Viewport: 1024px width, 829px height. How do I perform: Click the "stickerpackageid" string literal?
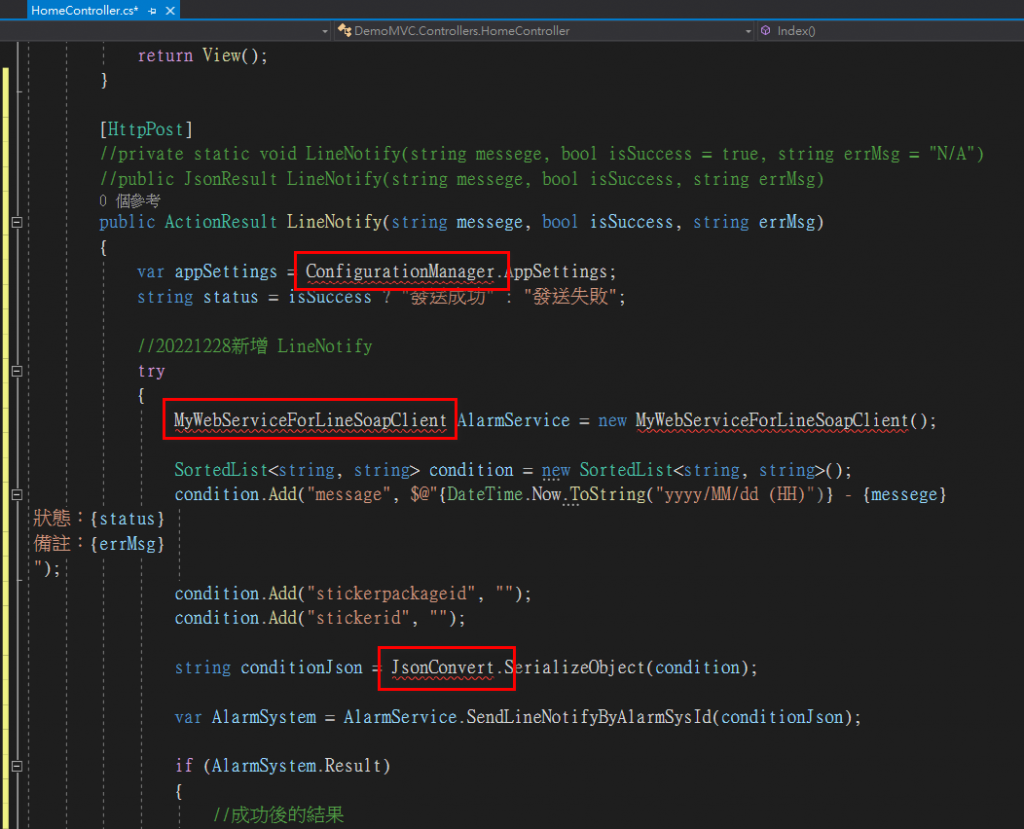[x=391, y=594]
